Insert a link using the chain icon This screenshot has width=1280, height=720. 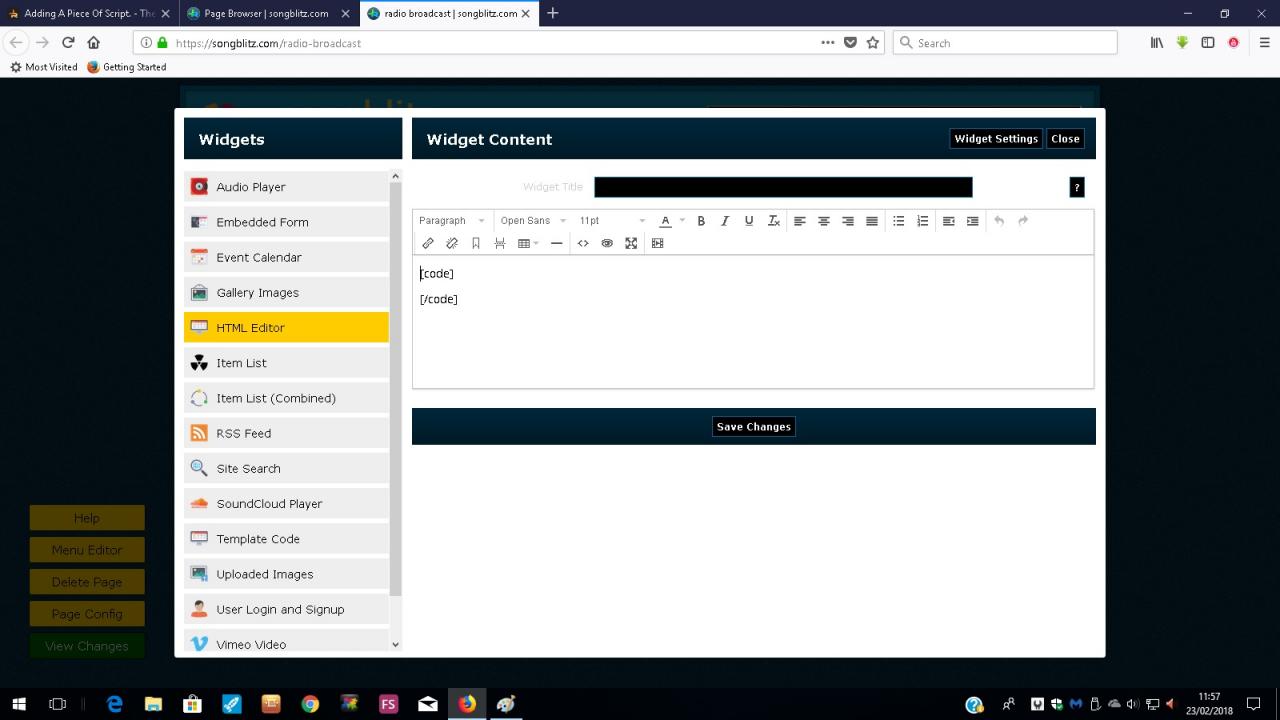(428, 243)
